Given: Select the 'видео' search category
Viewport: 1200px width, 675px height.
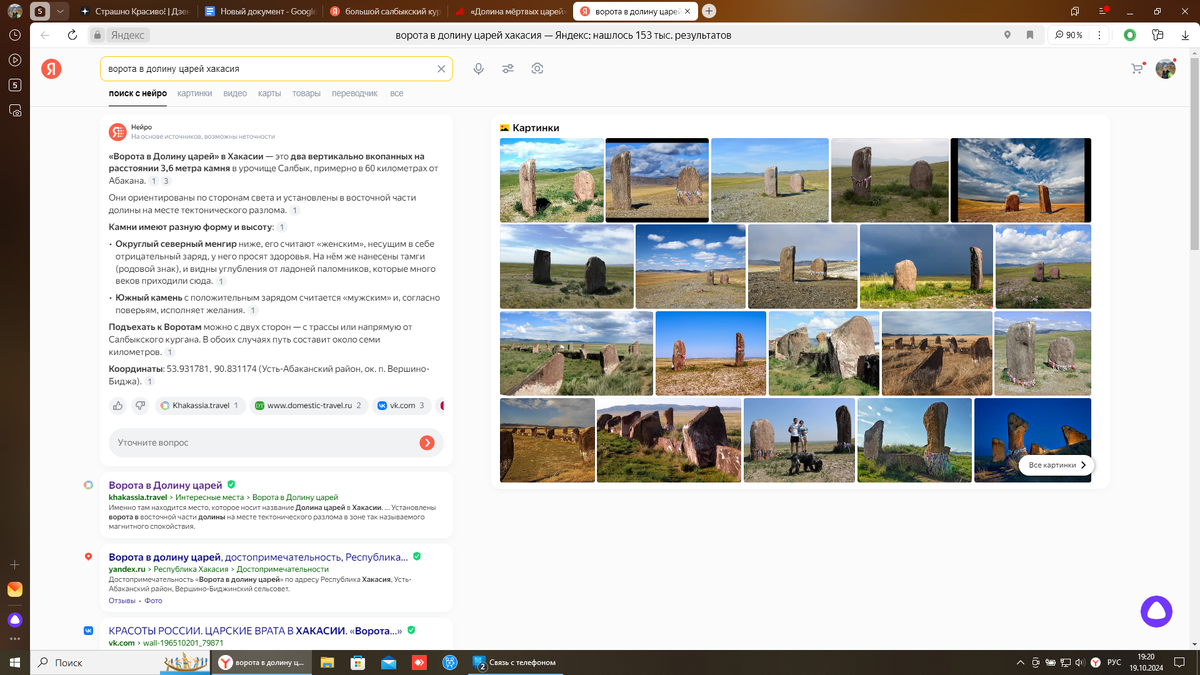Looking at the screenshot, I should pyautogui.click(x=235, y=93).
